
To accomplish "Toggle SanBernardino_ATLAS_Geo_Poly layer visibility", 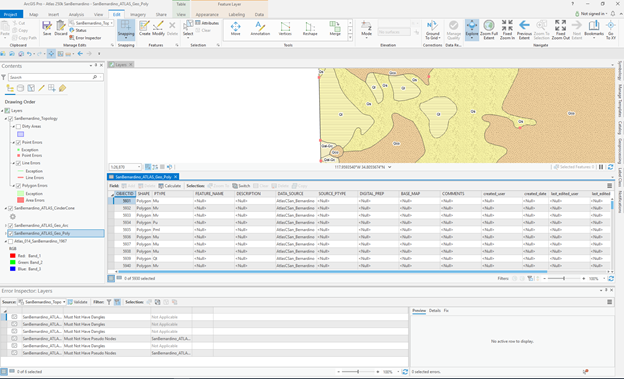I will coord(11,233).
